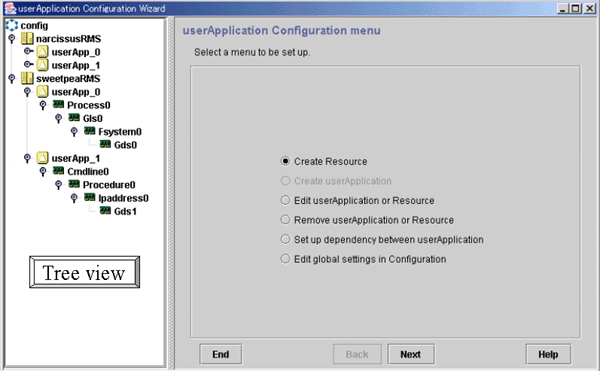Click the config root node icon
Screen dimensions: 600x371
click(11, 25)
